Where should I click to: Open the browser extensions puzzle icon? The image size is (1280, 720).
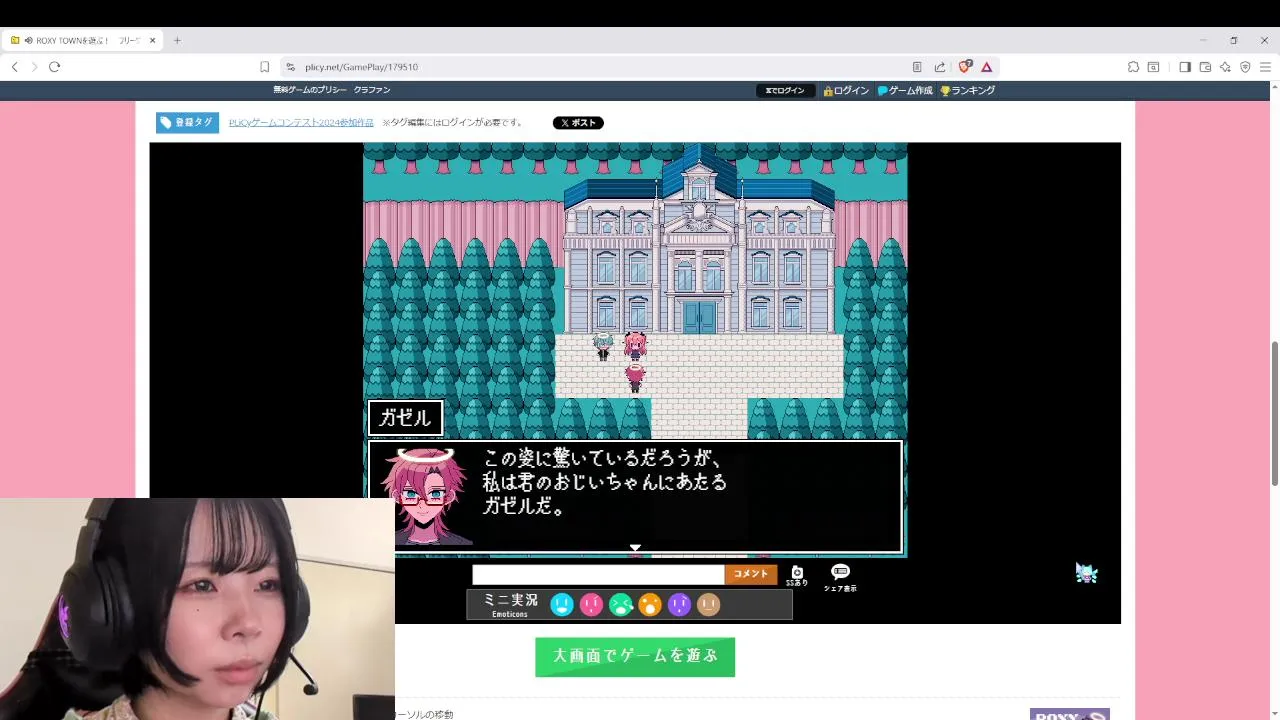[x=1133, y=67]
